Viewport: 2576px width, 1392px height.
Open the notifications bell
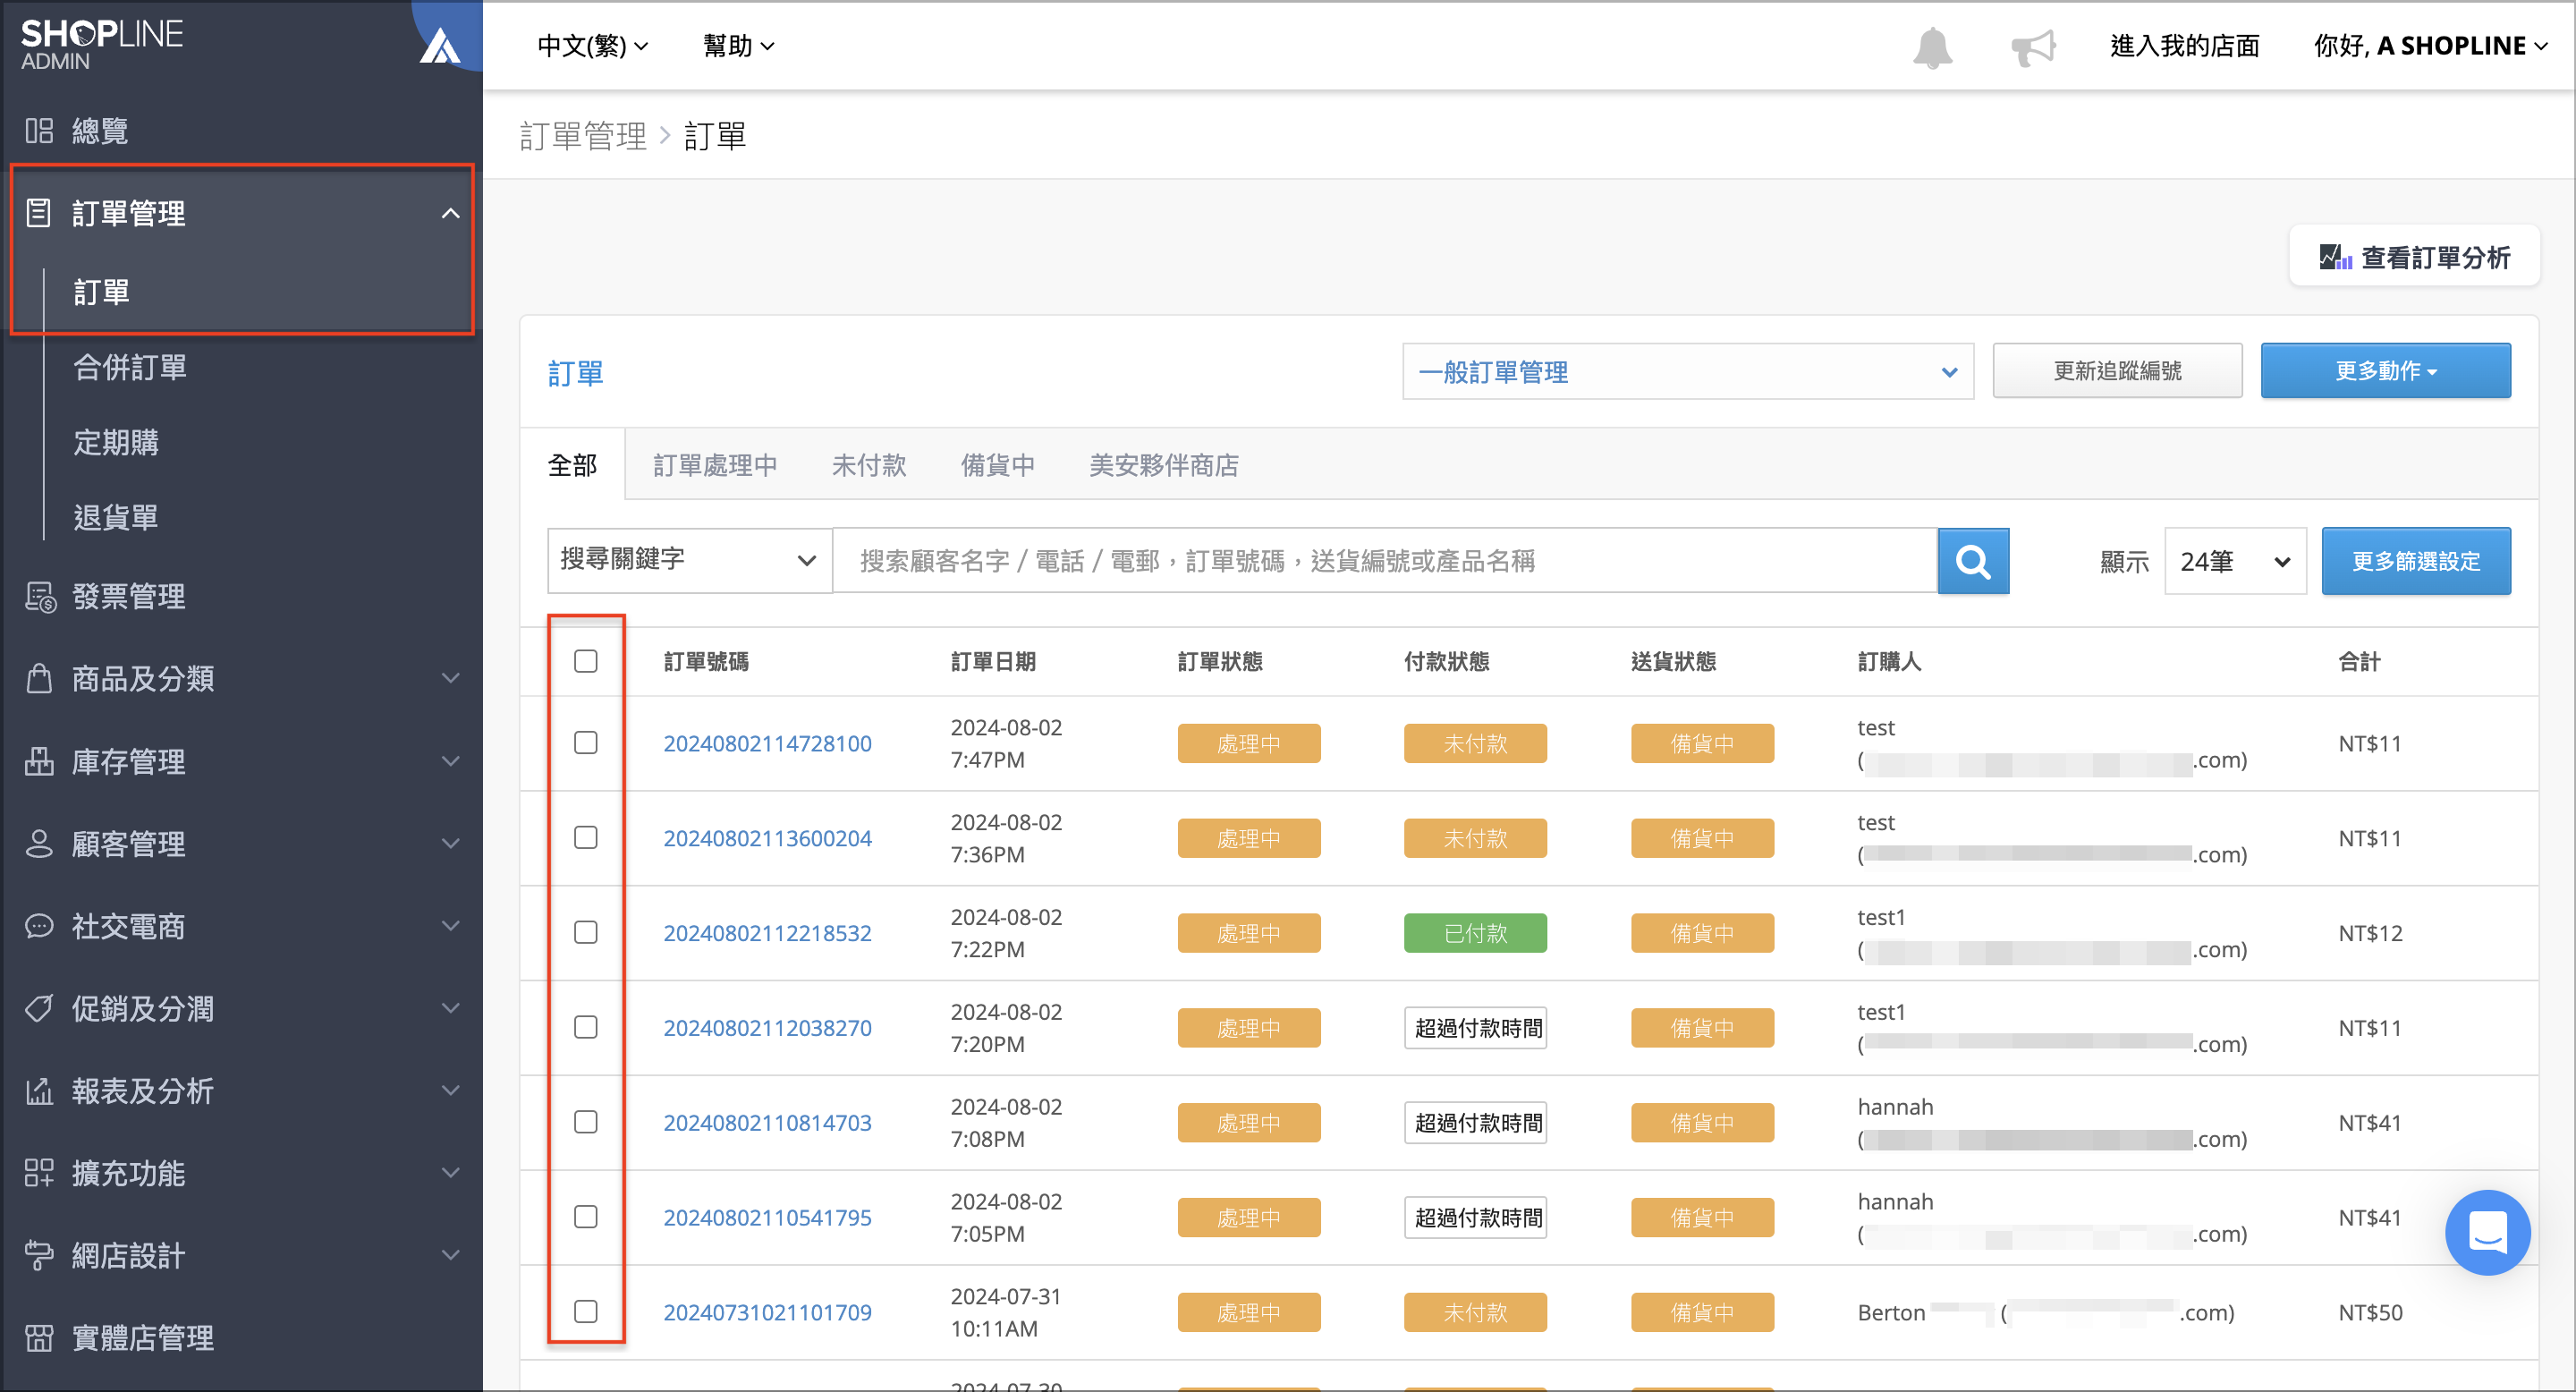1932,47
